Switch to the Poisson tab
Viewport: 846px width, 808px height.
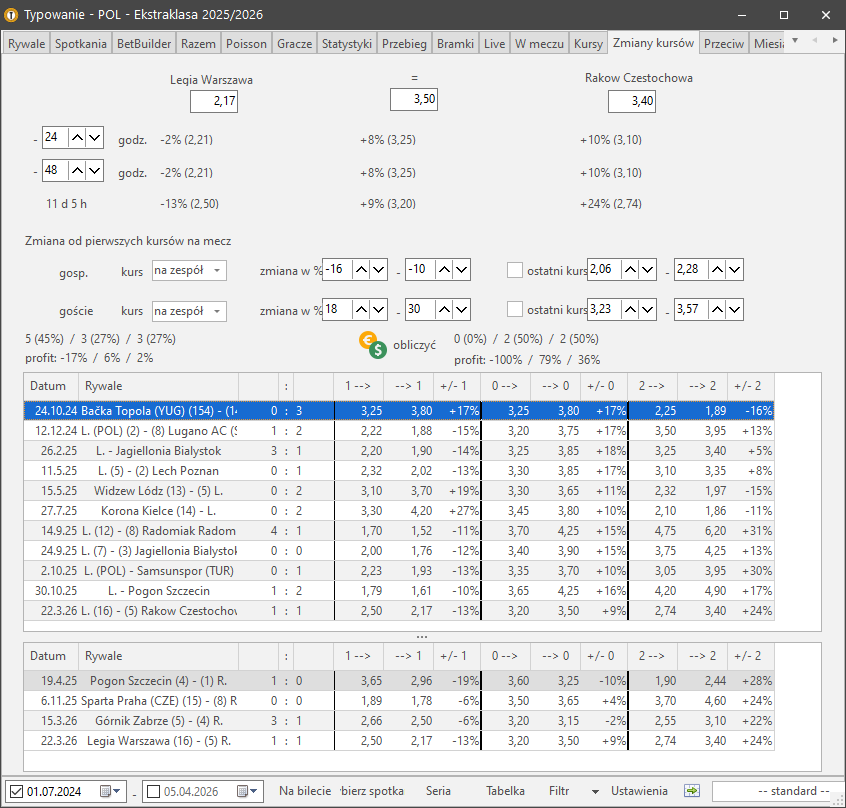[x=246, y=44]
